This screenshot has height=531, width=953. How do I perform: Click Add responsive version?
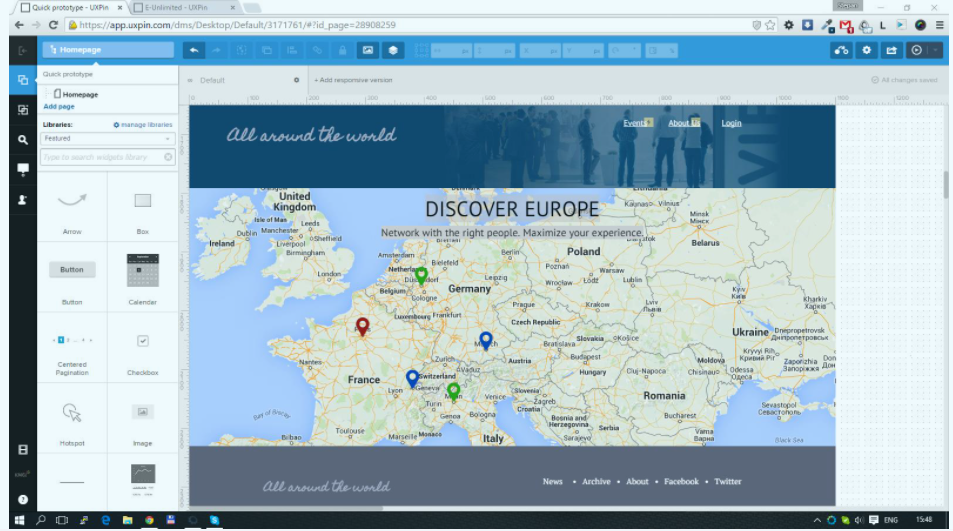pyautogui.click(x=354, y=80)
